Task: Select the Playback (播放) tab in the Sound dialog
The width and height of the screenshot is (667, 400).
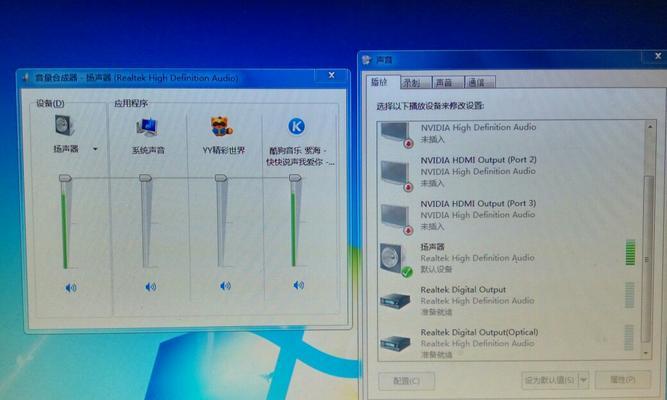Action: pos(381,82)
